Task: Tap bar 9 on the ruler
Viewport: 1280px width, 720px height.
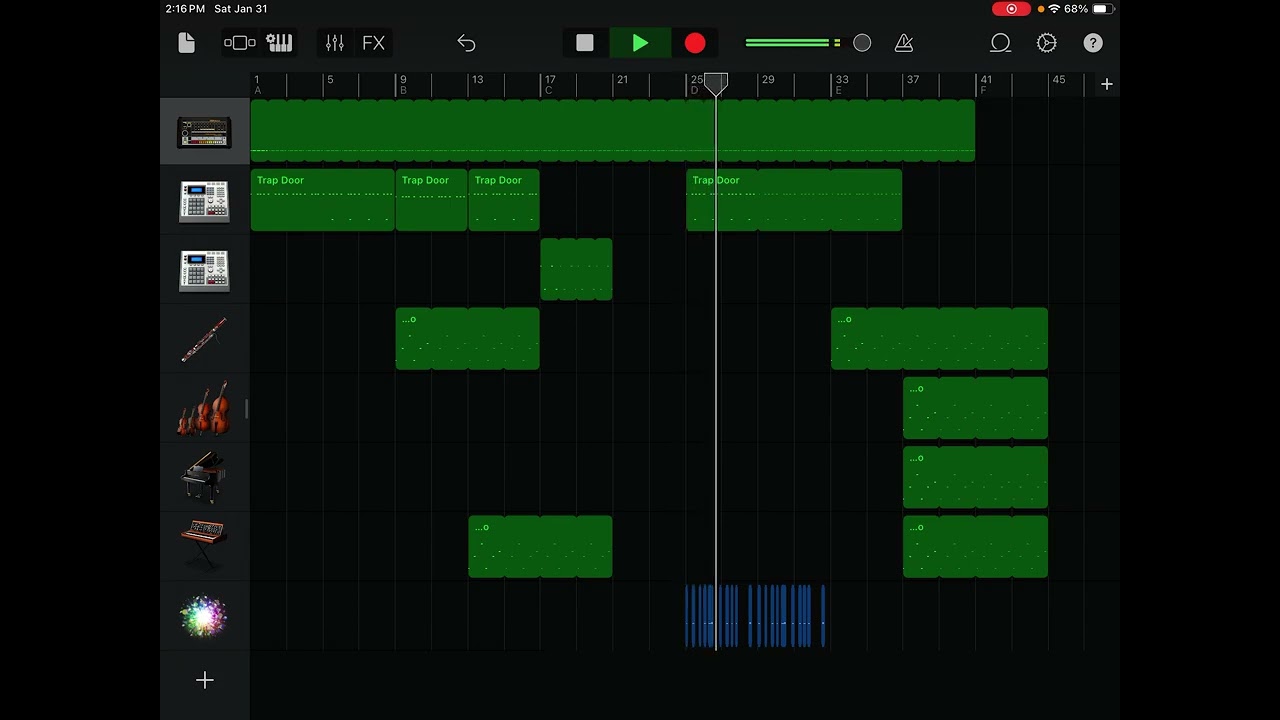Action: (402, 79)
